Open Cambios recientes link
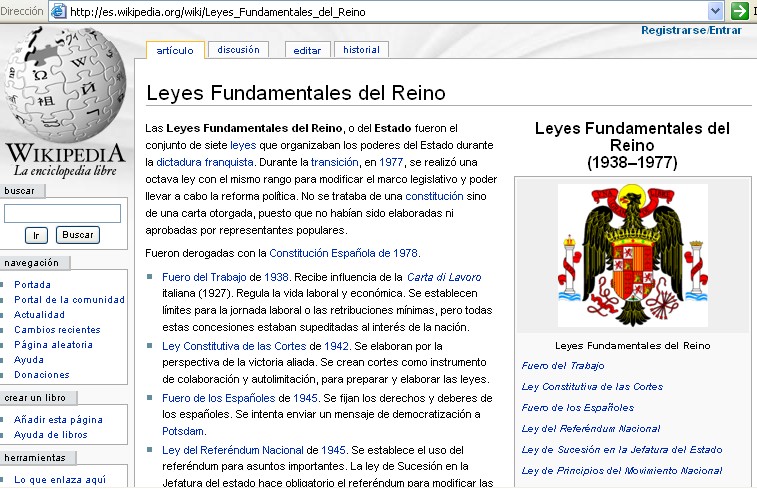This screenshot has height=489, width=757. (57, 329)
